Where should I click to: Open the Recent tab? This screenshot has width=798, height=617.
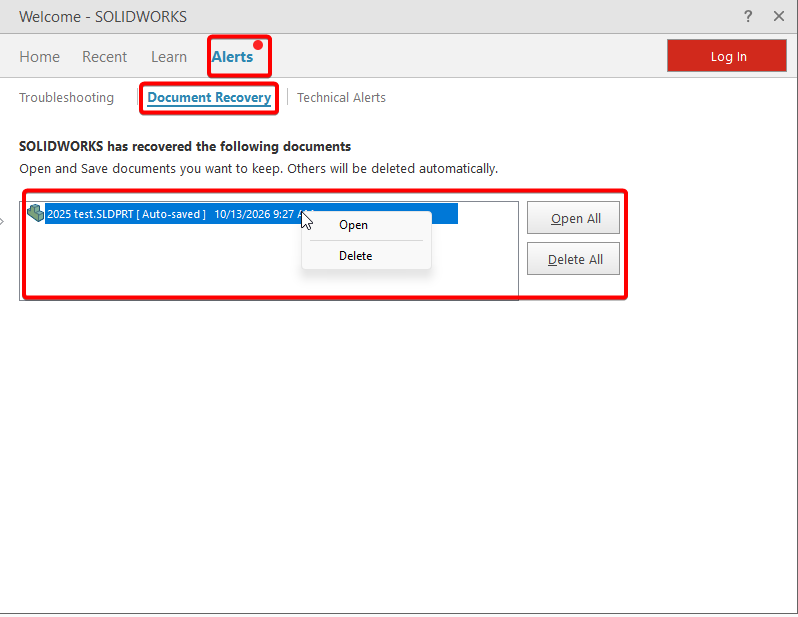pos(104,57)
